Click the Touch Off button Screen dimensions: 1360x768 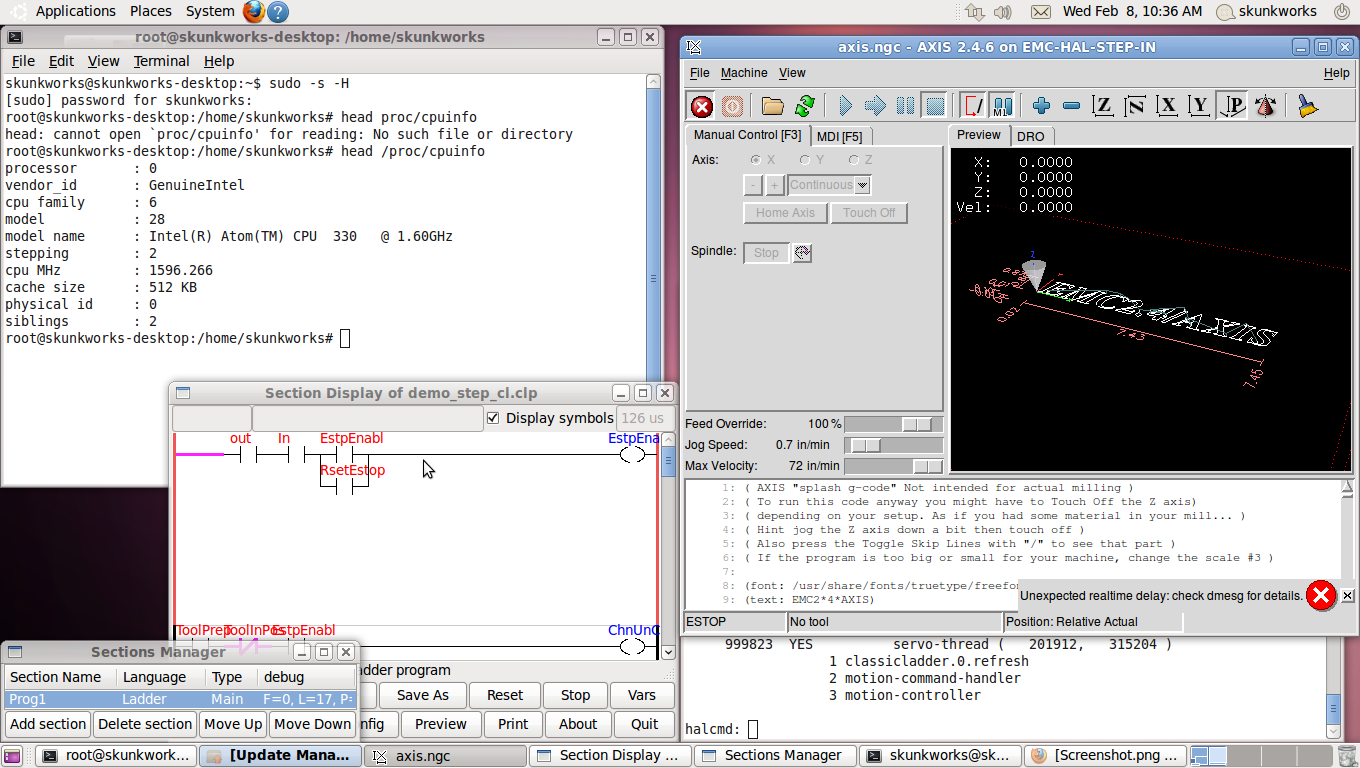869,213
